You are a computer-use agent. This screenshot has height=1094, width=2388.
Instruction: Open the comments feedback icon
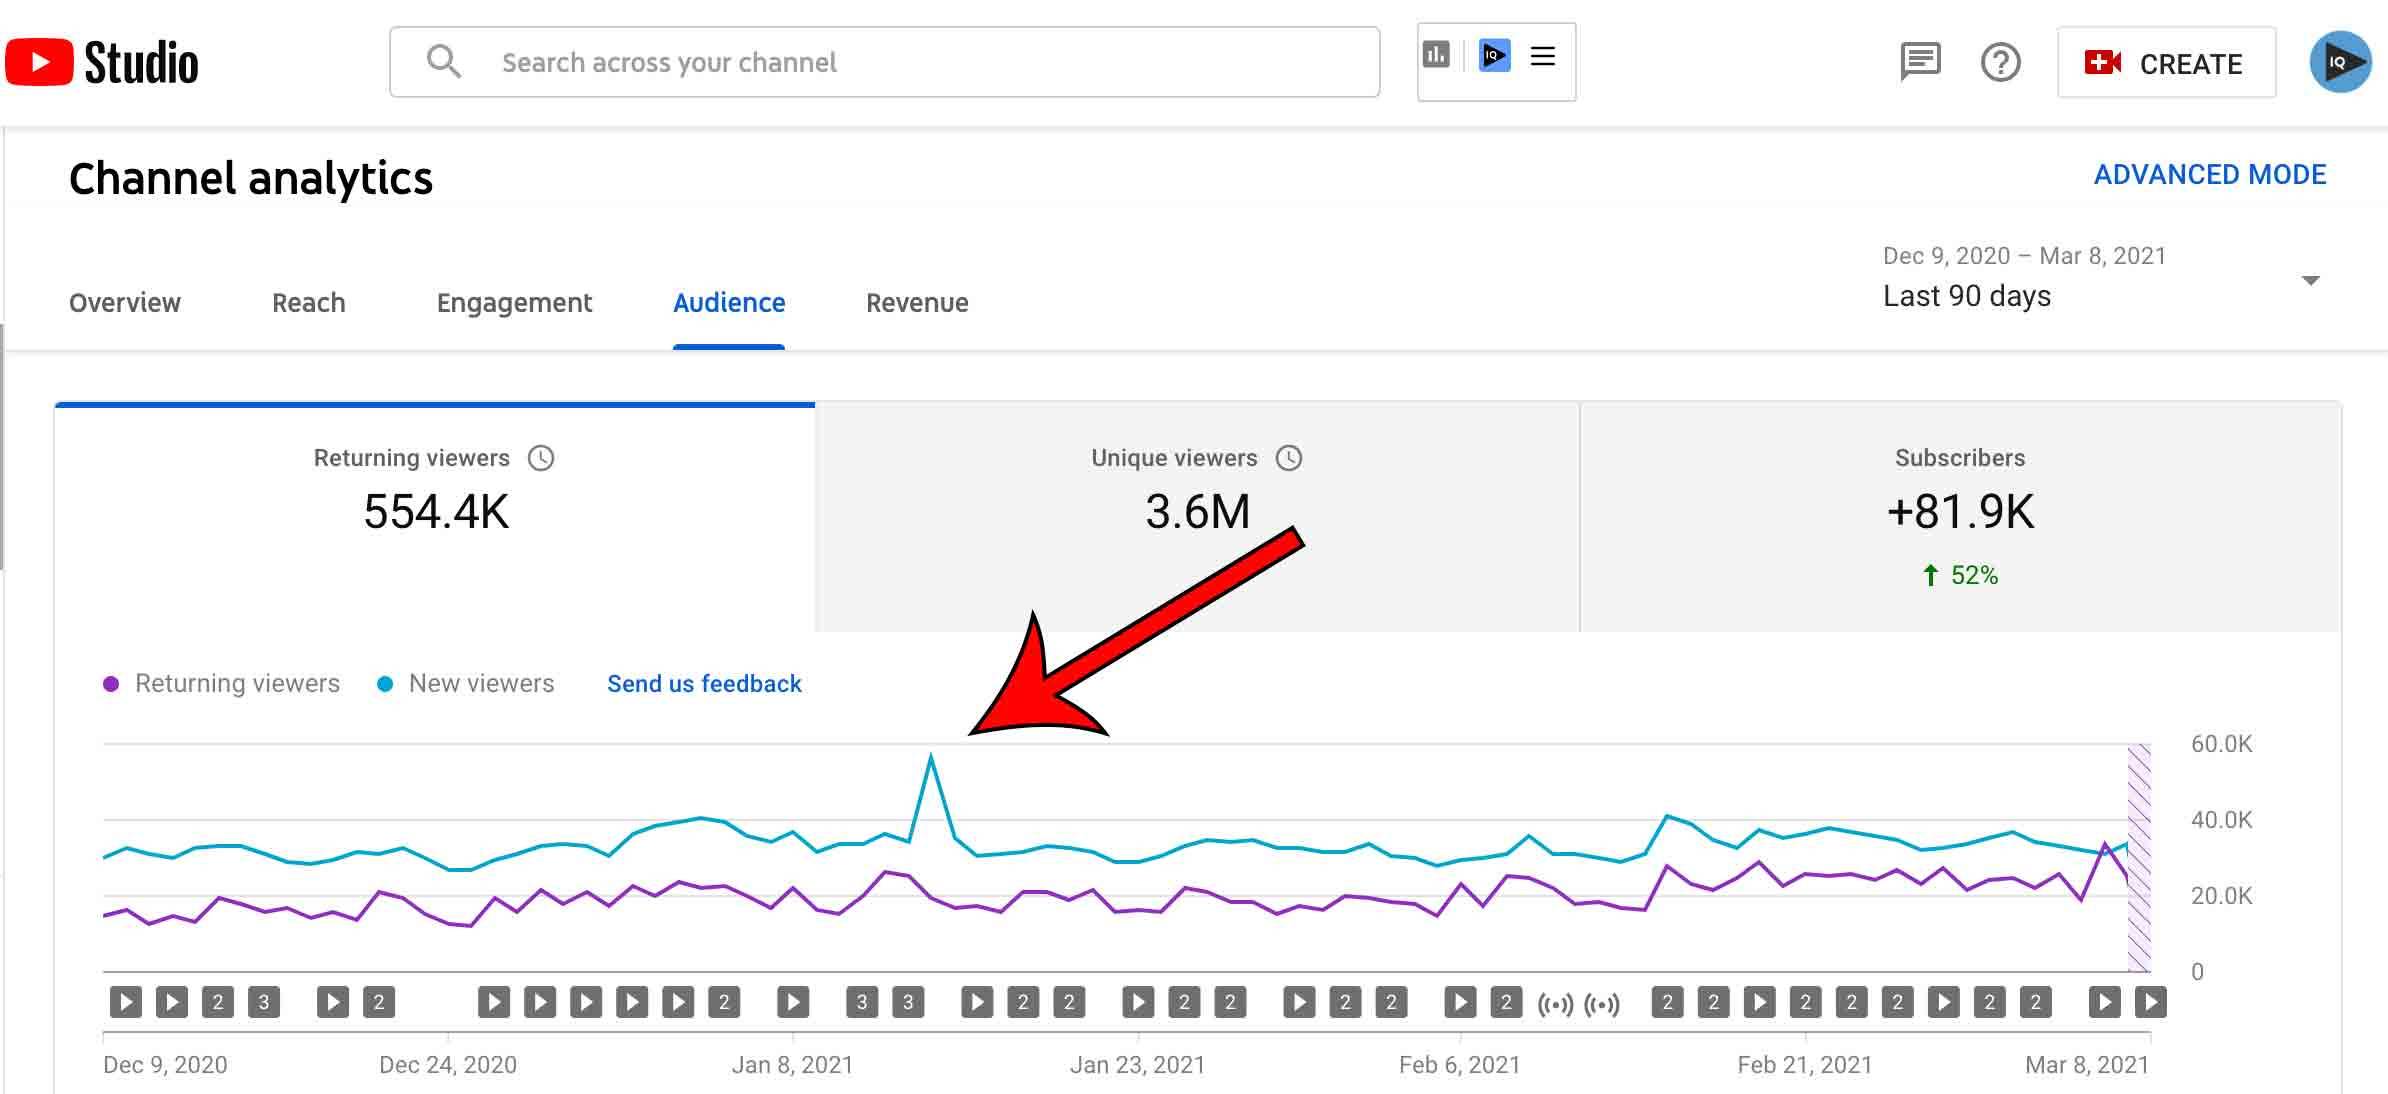click(1919, 62)
